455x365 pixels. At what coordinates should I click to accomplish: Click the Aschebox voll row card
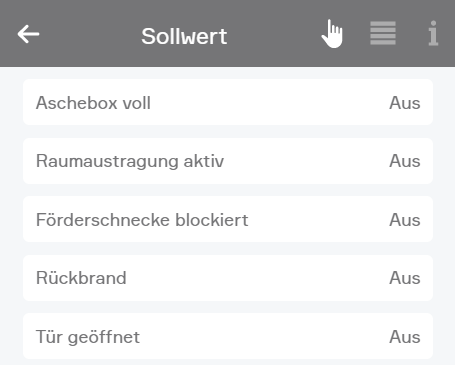point(228,102)
